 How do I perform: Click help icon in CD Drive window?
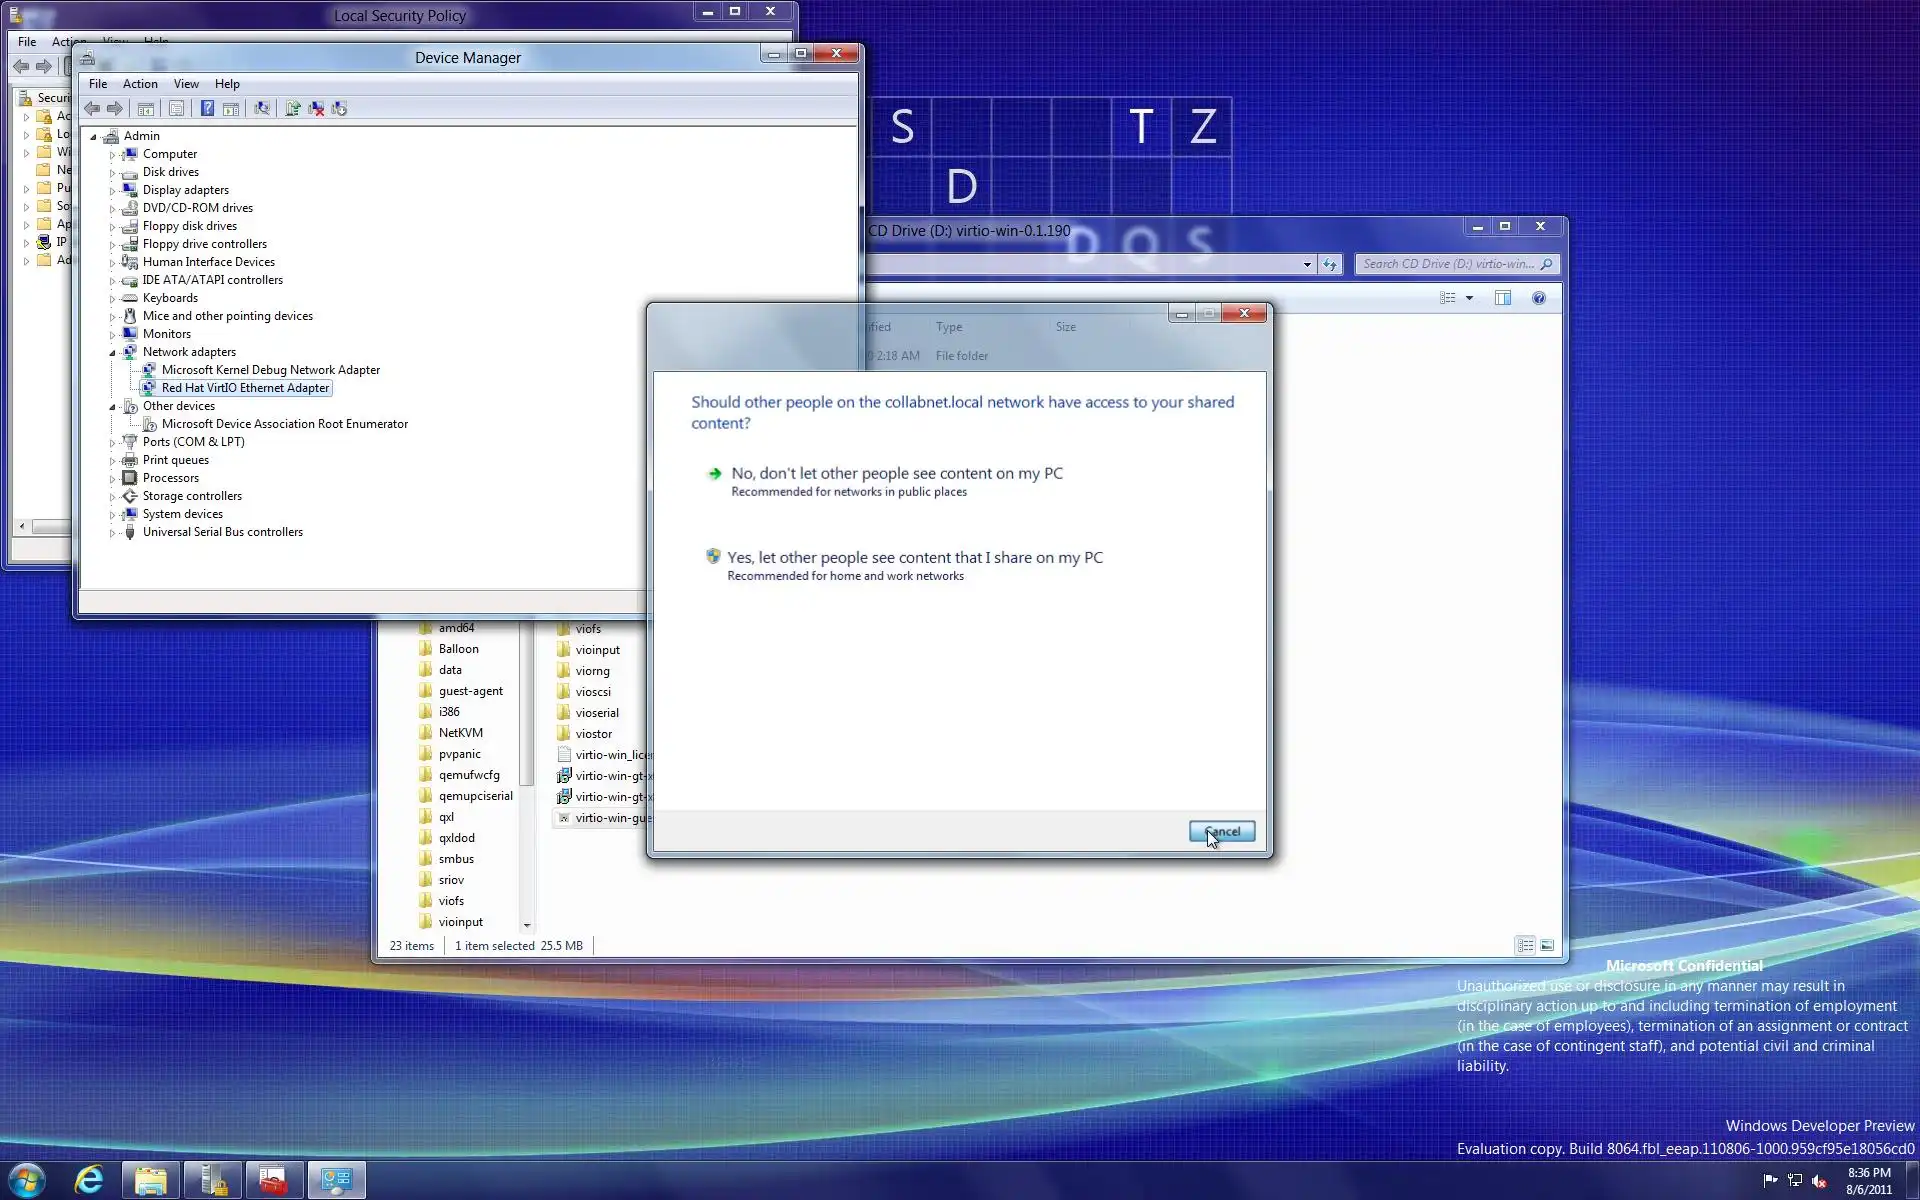click(1538, 298)
